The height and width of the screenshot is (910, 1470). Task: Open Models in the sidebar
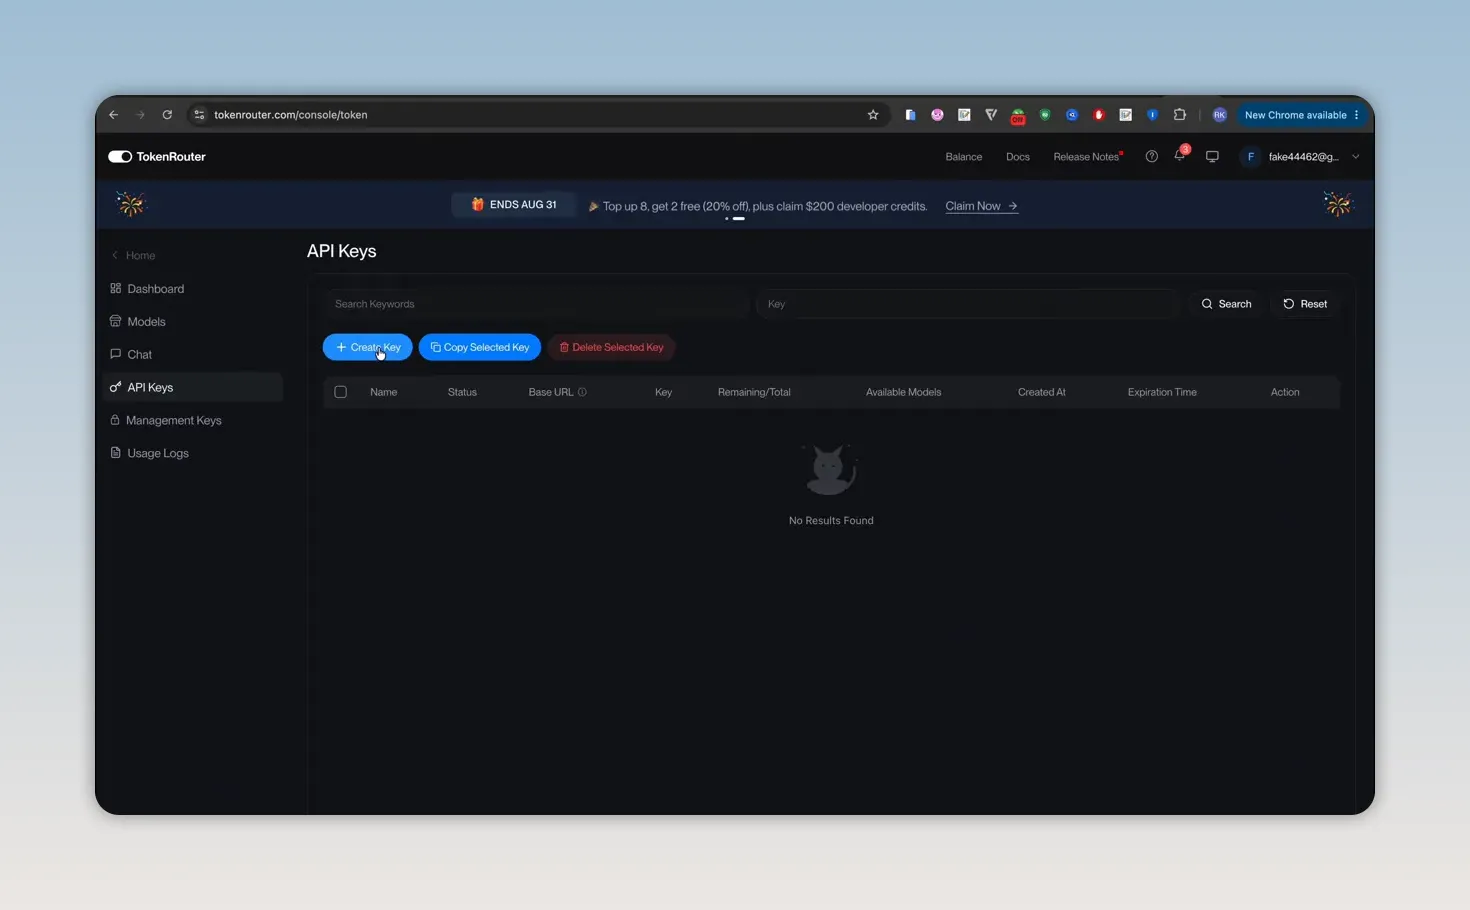pos(192,322)
